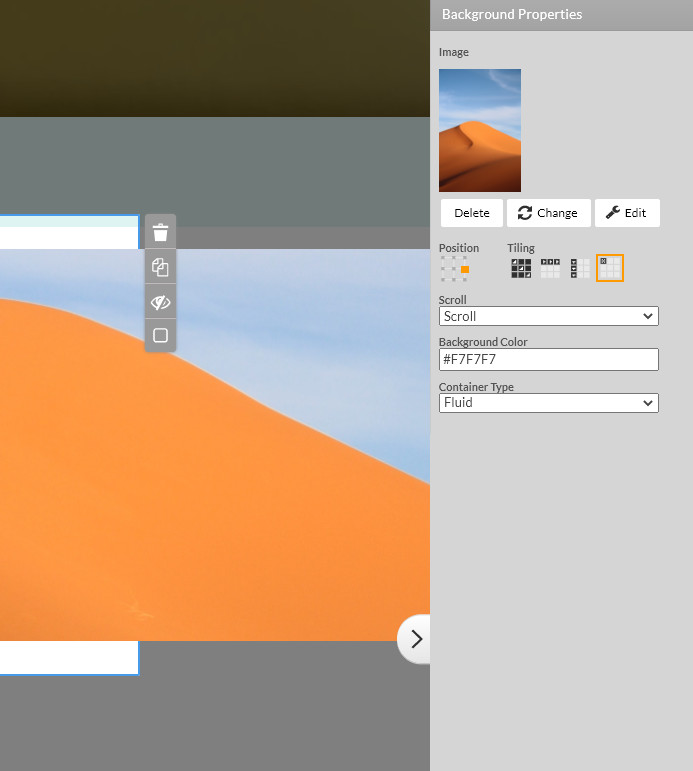
Task: Open the image editor with the Edit button
Action: click(627, 213)
